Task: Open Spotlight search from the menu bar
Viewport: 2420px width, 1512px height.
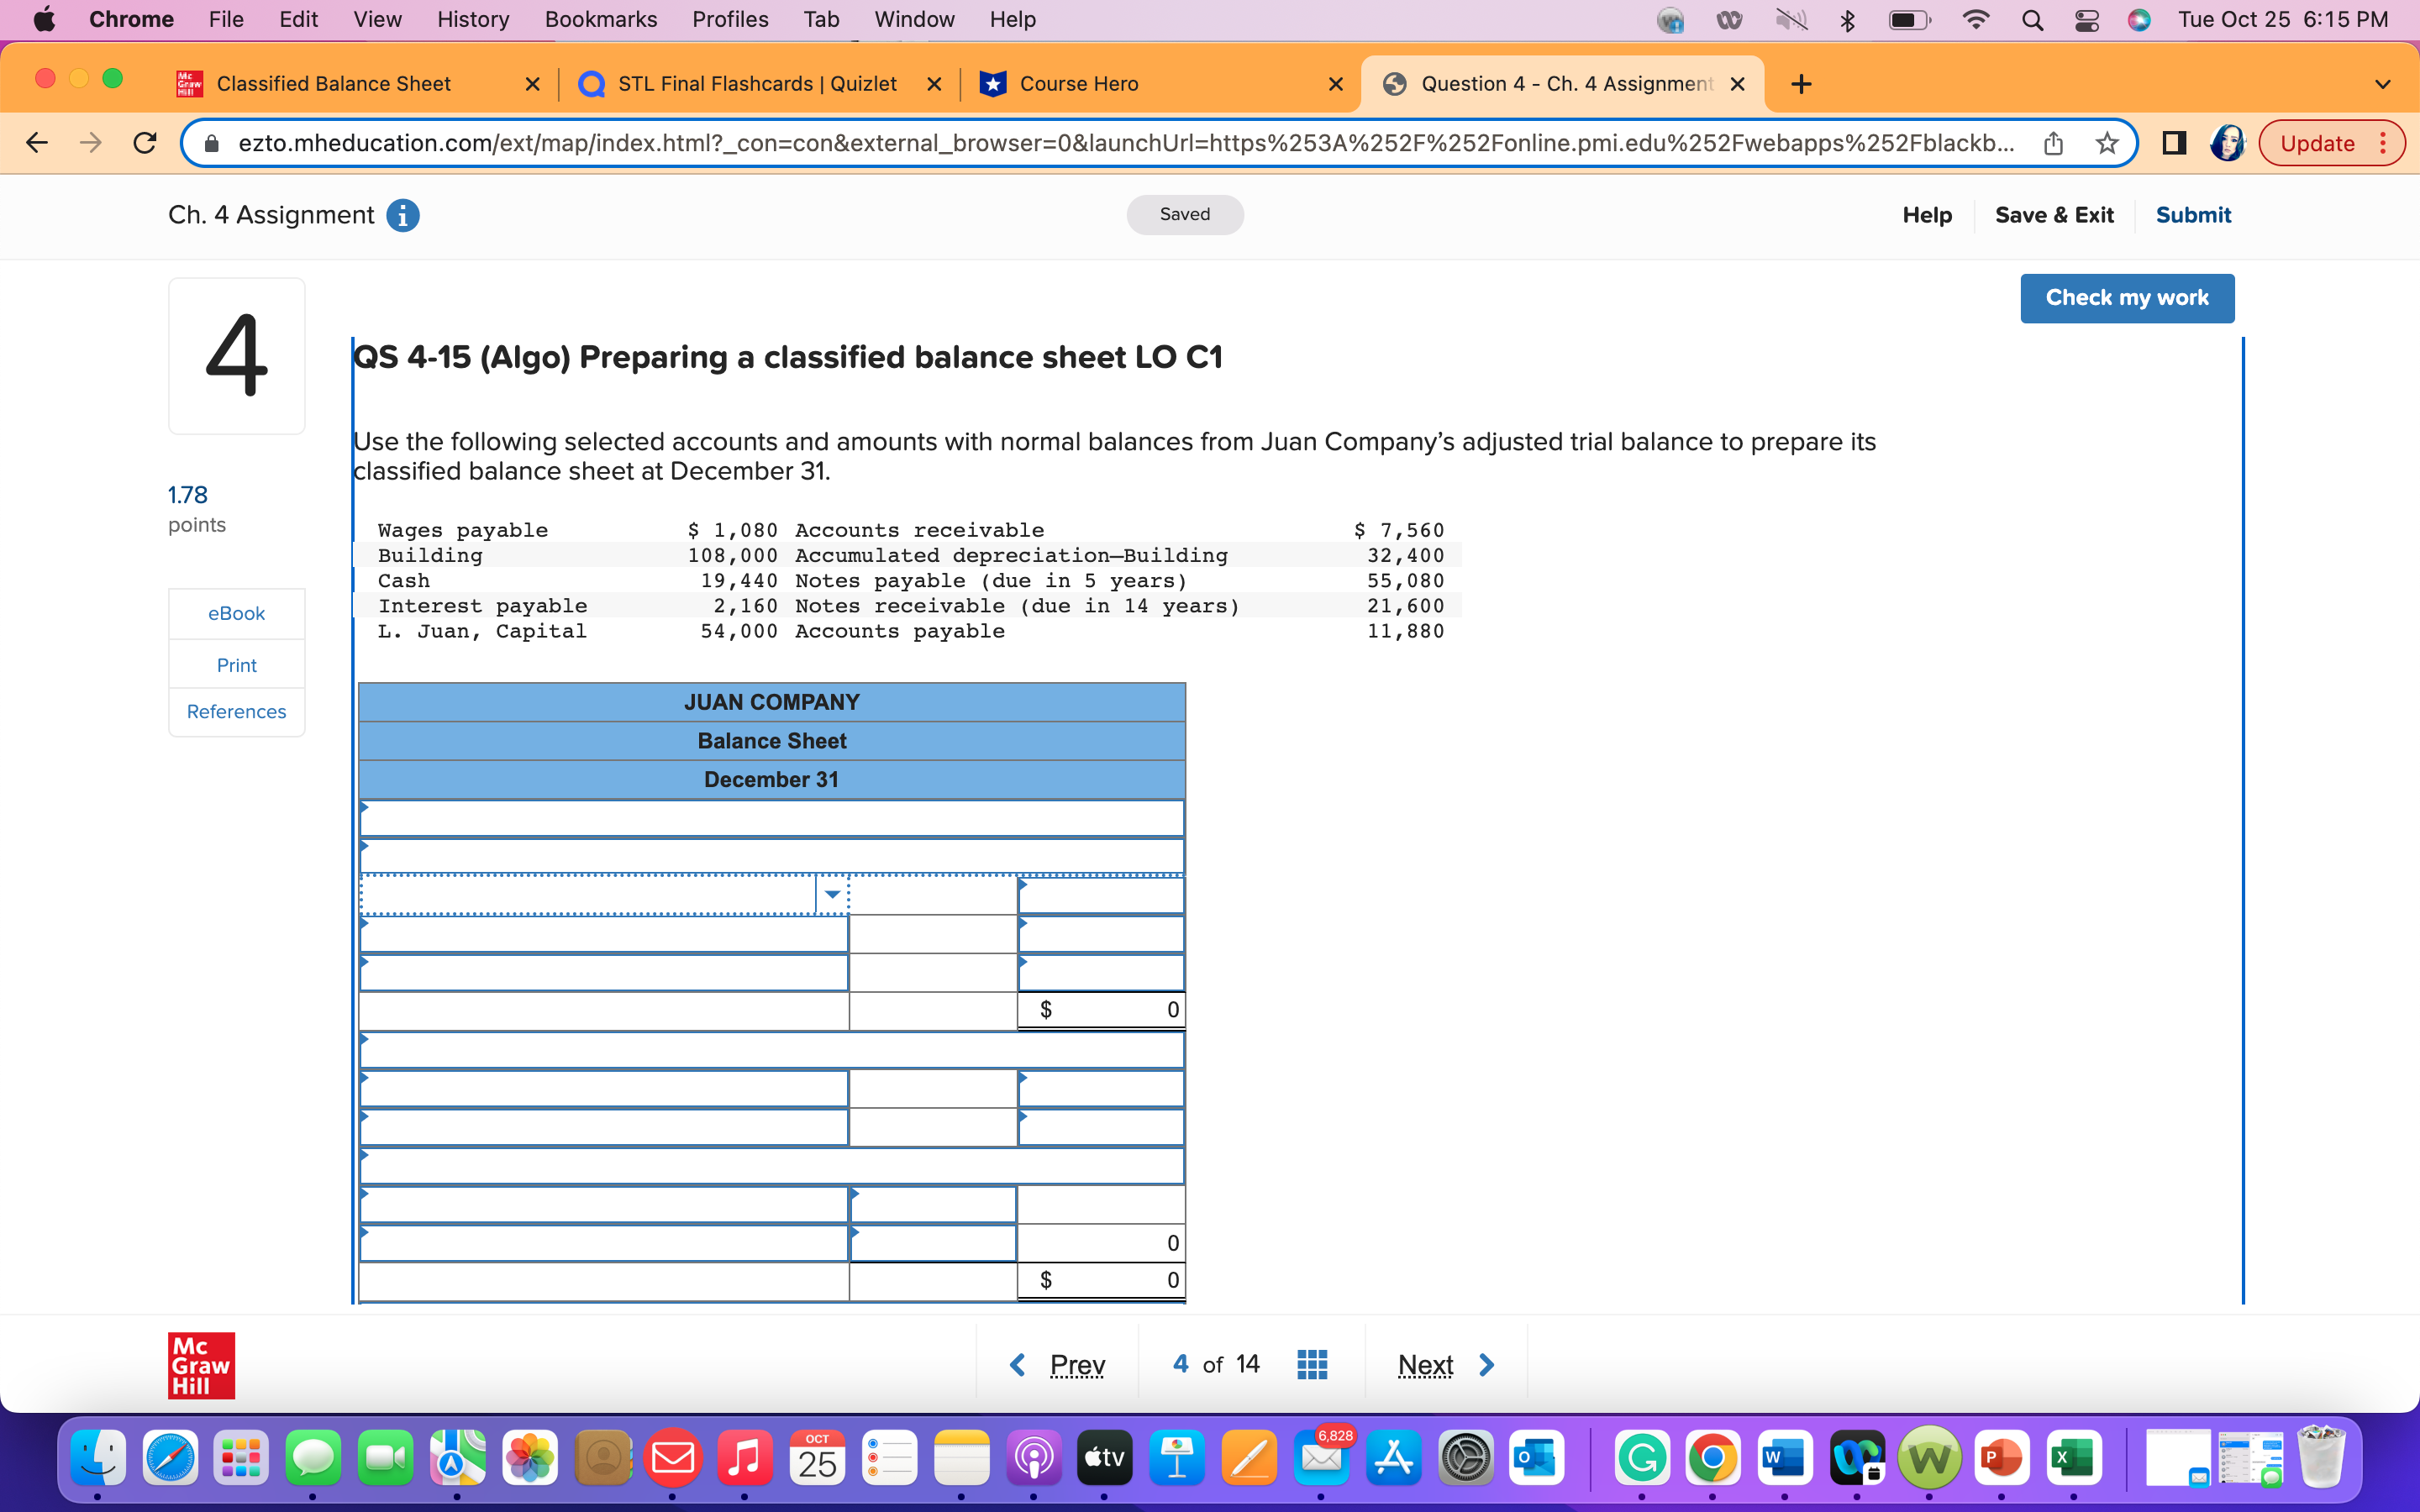Action: click(x=2032, y=19)
